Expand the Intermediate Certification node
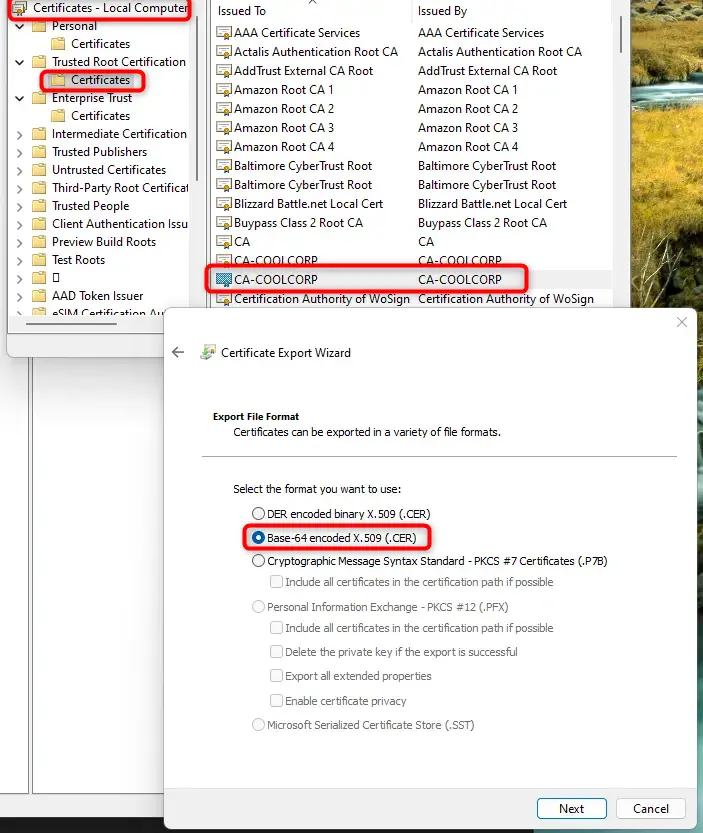The image size is (703, 833). point(20,134)
